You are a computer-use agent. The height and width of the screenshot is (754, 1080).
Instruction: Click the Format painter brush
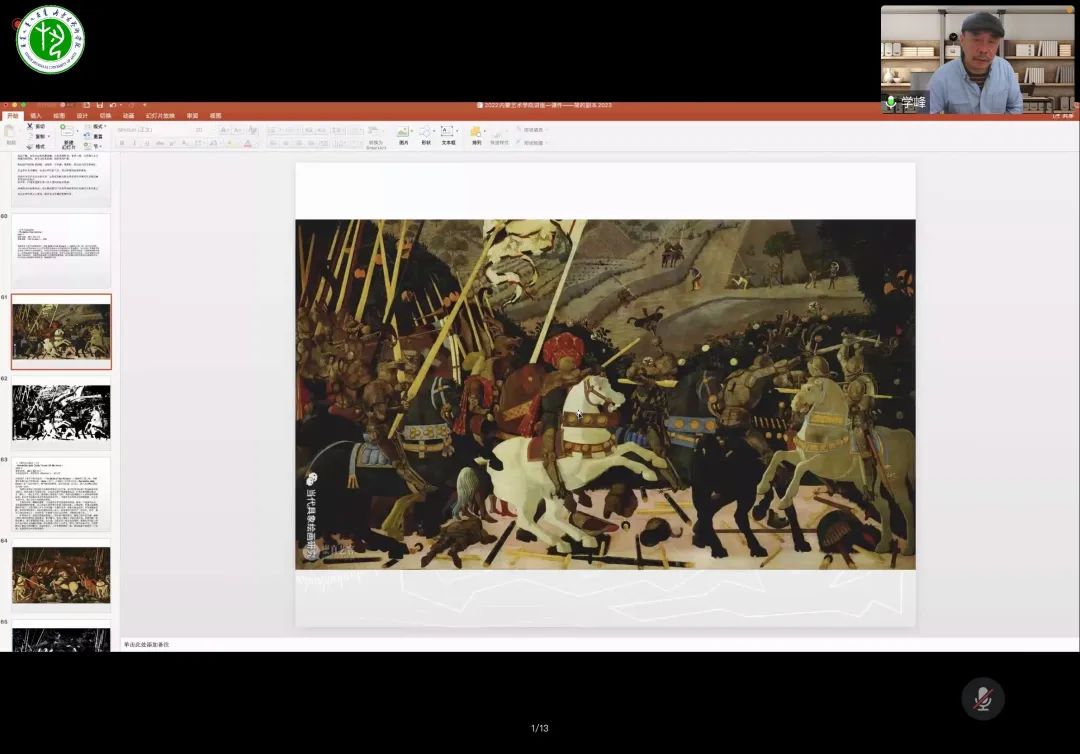coord(30,147)
